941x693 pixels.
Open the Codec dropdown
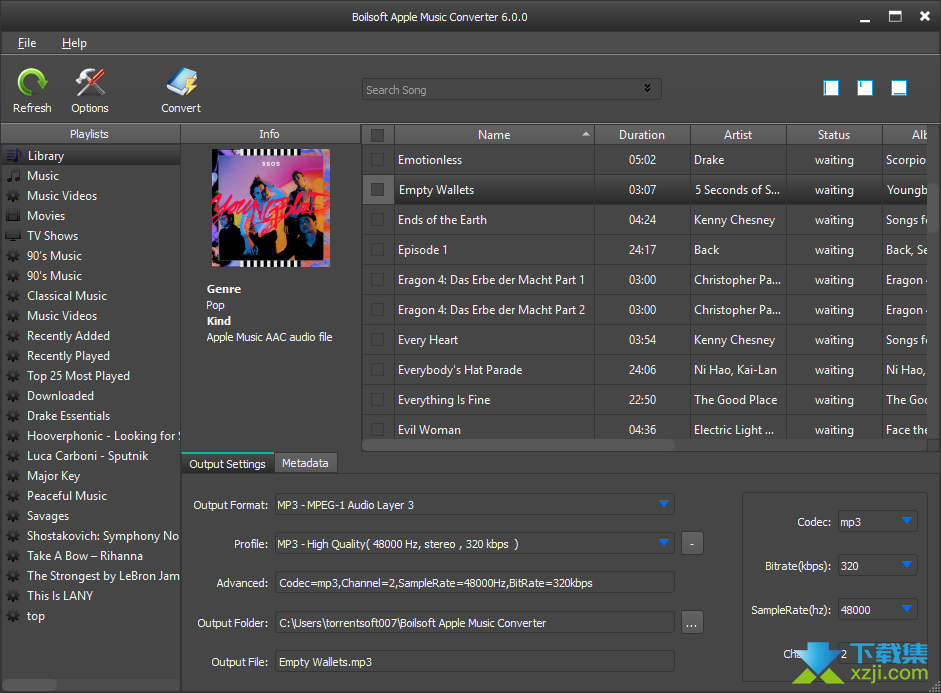pyautogui.click(x=907, y=521)
